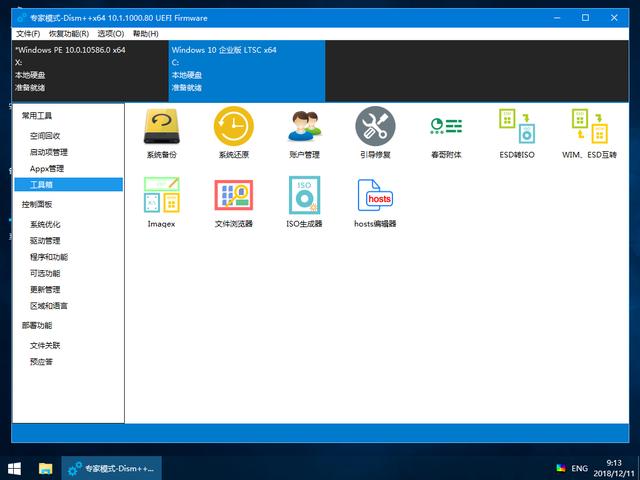Viewport: 640px width, 480px height.
Task: Go to 空间回收 in the sidebar
Action: point(45,136)
